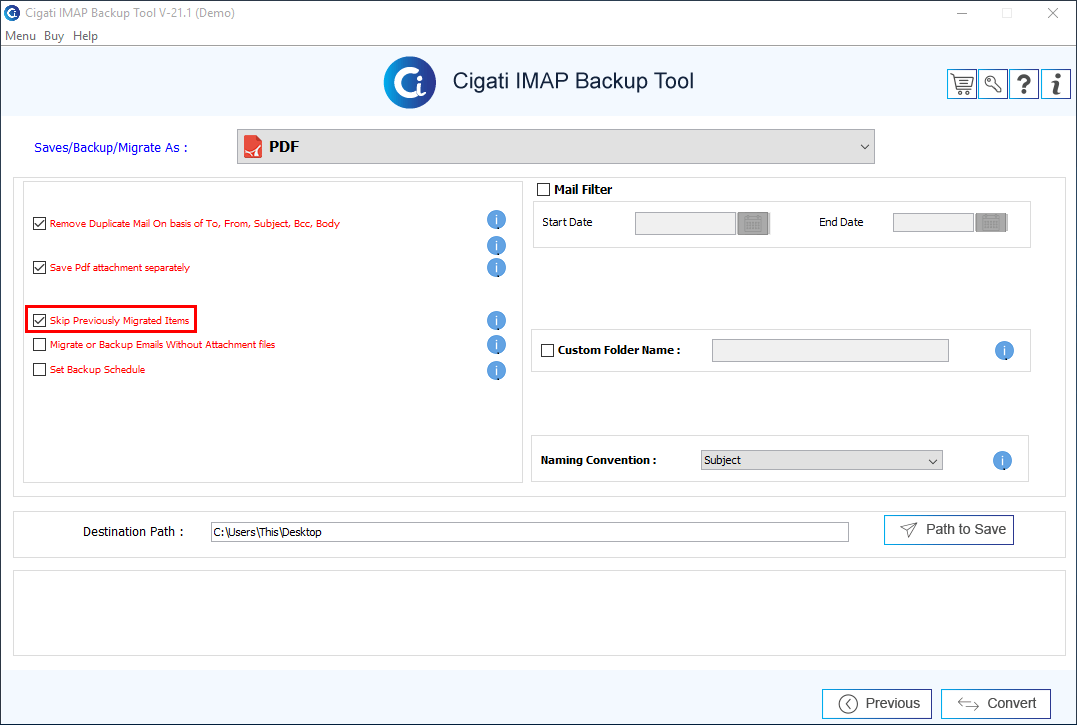Image resolution: width=1077 pixels, height=725 pixels.
Task: Click the key activation icon
Action: [993, 84]
